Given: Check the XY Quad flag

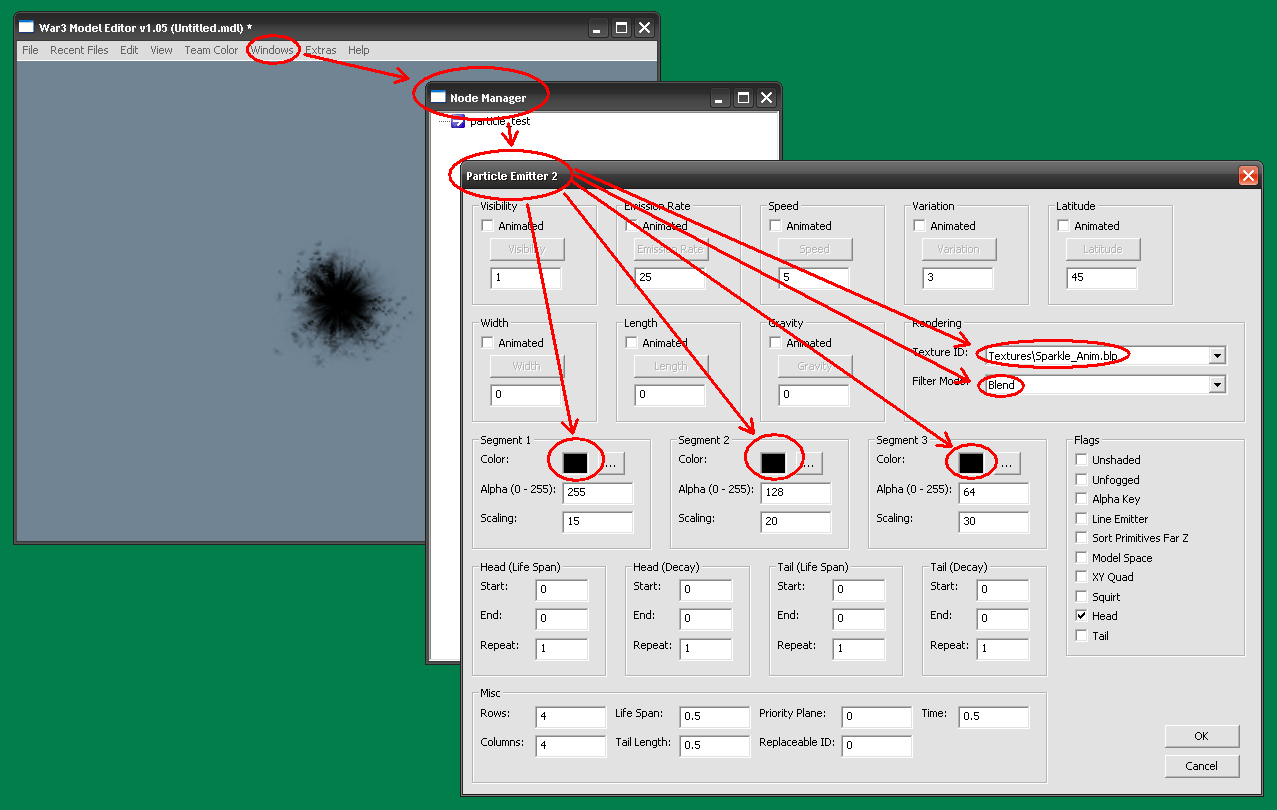Looking at the screenshot, I should 1081,577.
